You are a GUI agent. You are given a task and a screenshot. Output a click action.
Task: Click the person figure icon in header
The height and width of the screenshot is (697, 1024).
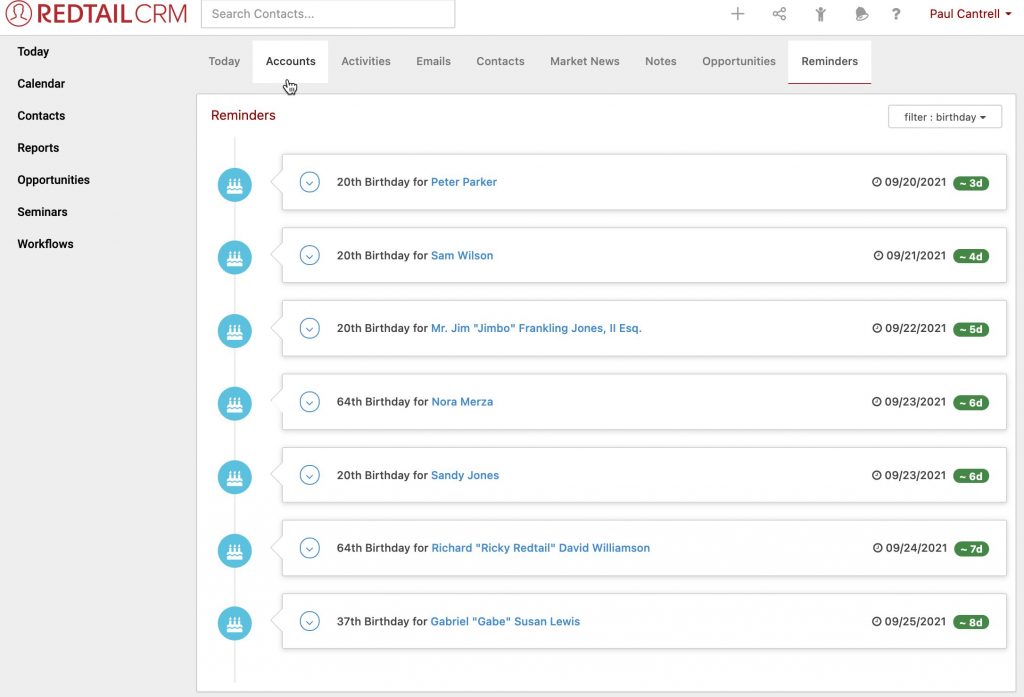click(820, 14)
